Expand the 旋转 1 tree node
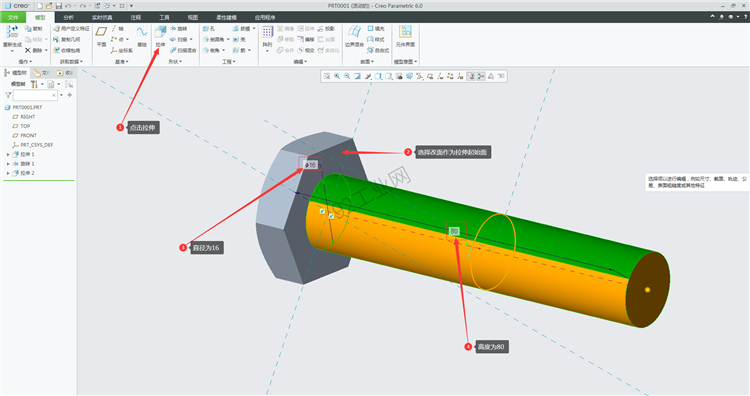Viewport: 750px width, 396px height. tap(8, 164)
